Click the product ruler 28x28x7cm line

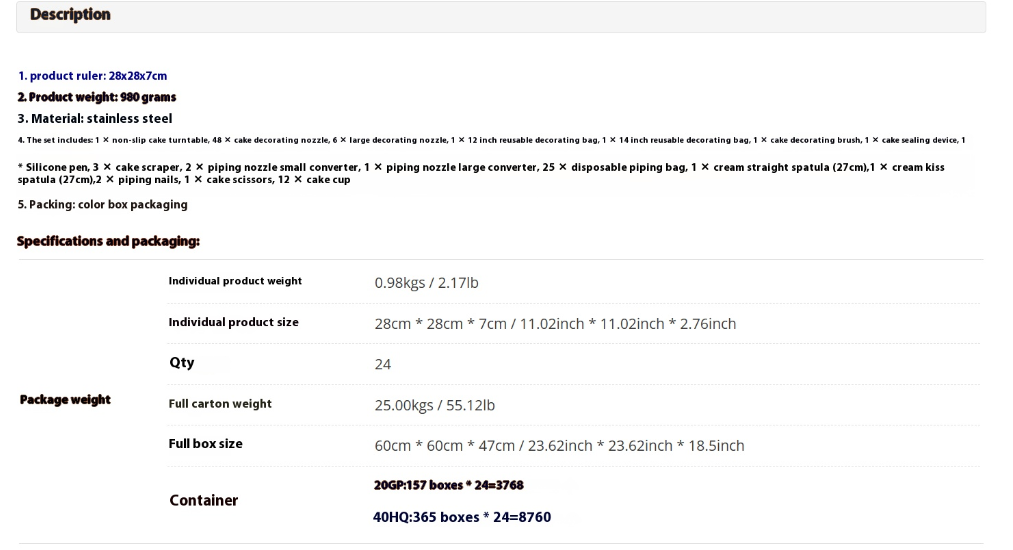click(92, 76)
